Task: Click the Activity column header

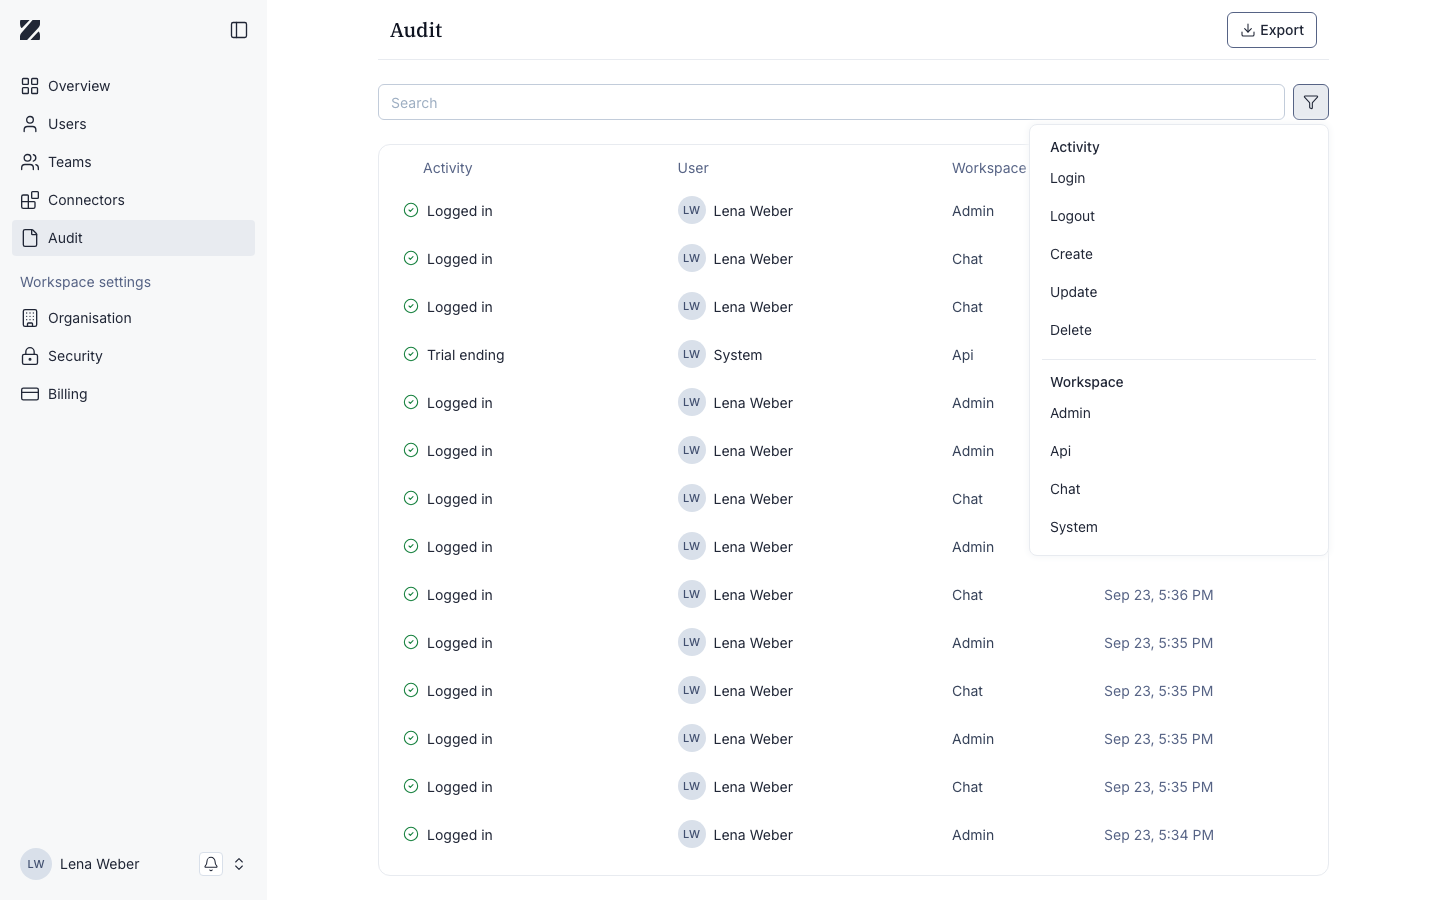Action: 447,168
